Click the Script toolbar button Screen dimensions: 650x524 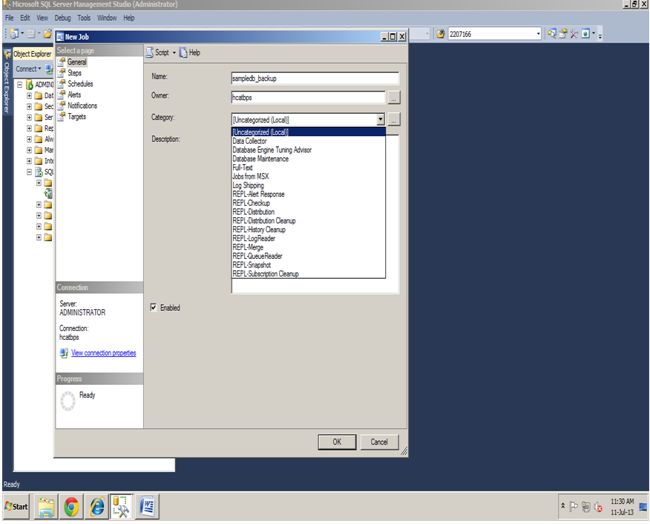tap(158, 53)
